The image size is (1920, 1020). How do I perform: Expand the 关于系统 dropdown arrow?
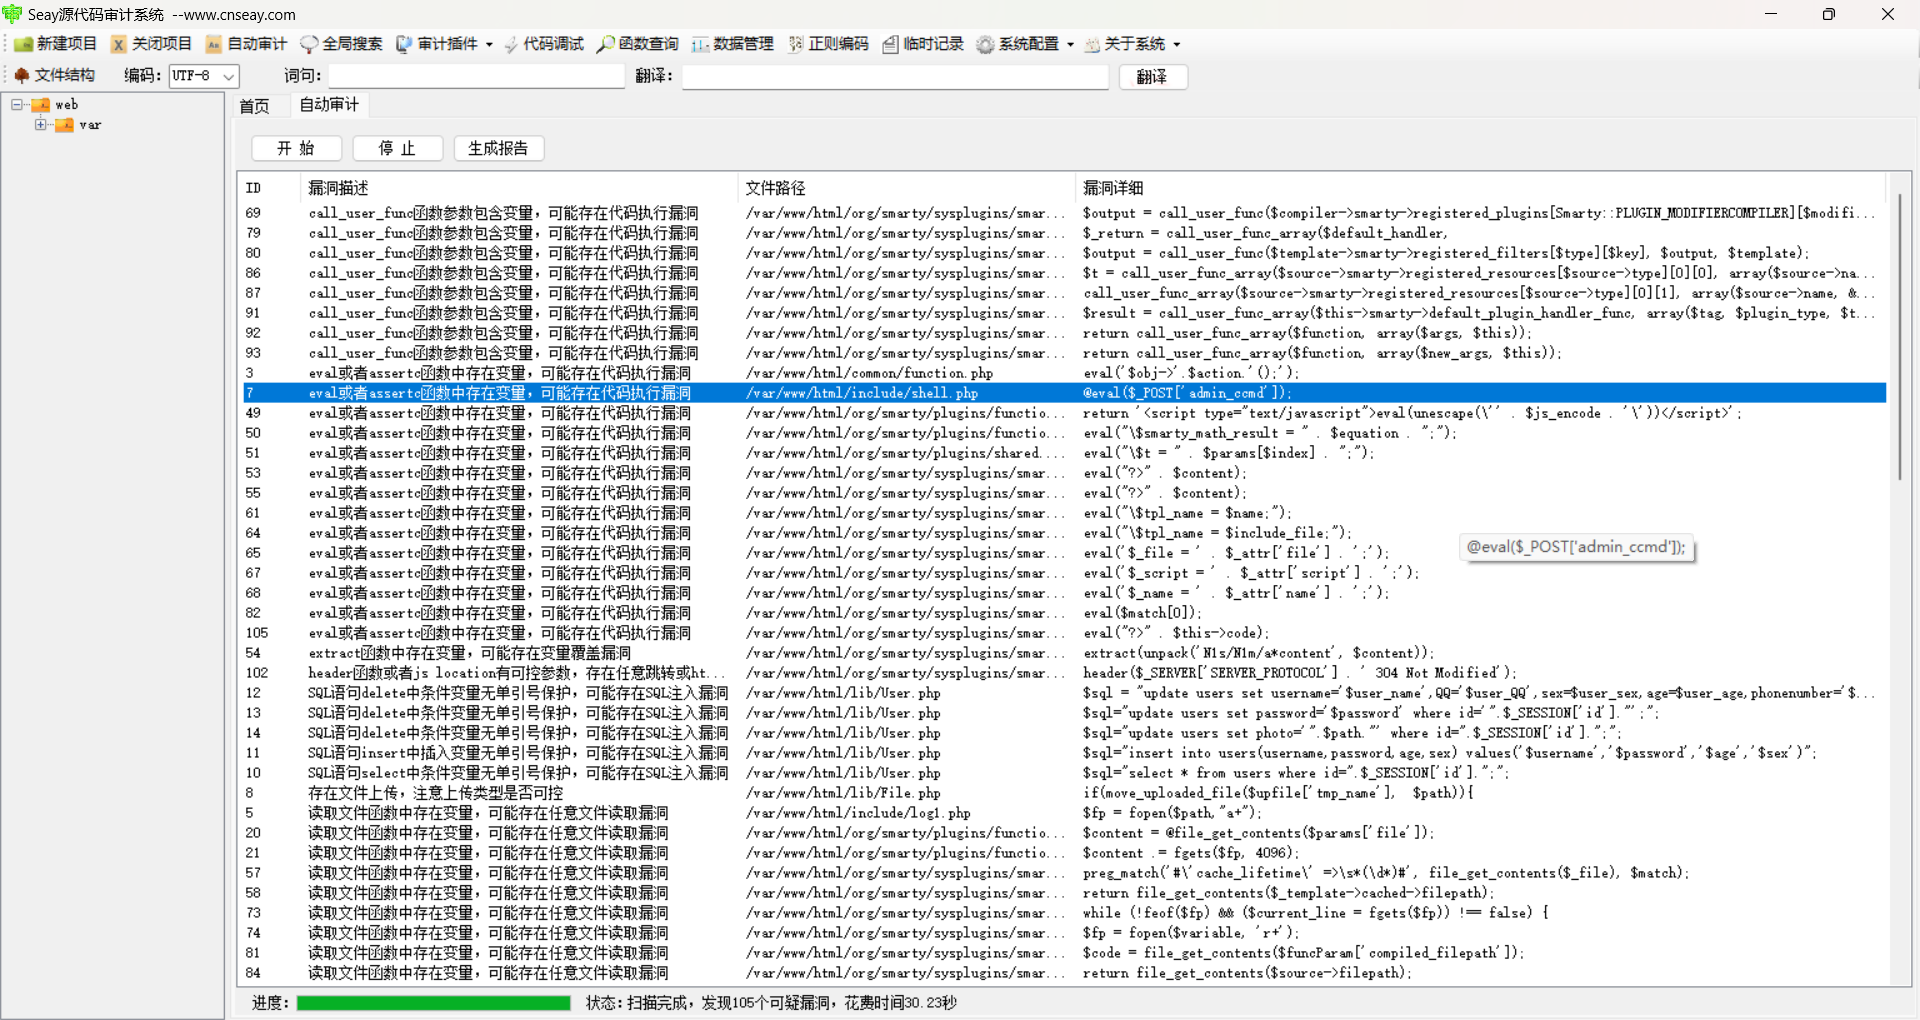[x=1177, y=44]
